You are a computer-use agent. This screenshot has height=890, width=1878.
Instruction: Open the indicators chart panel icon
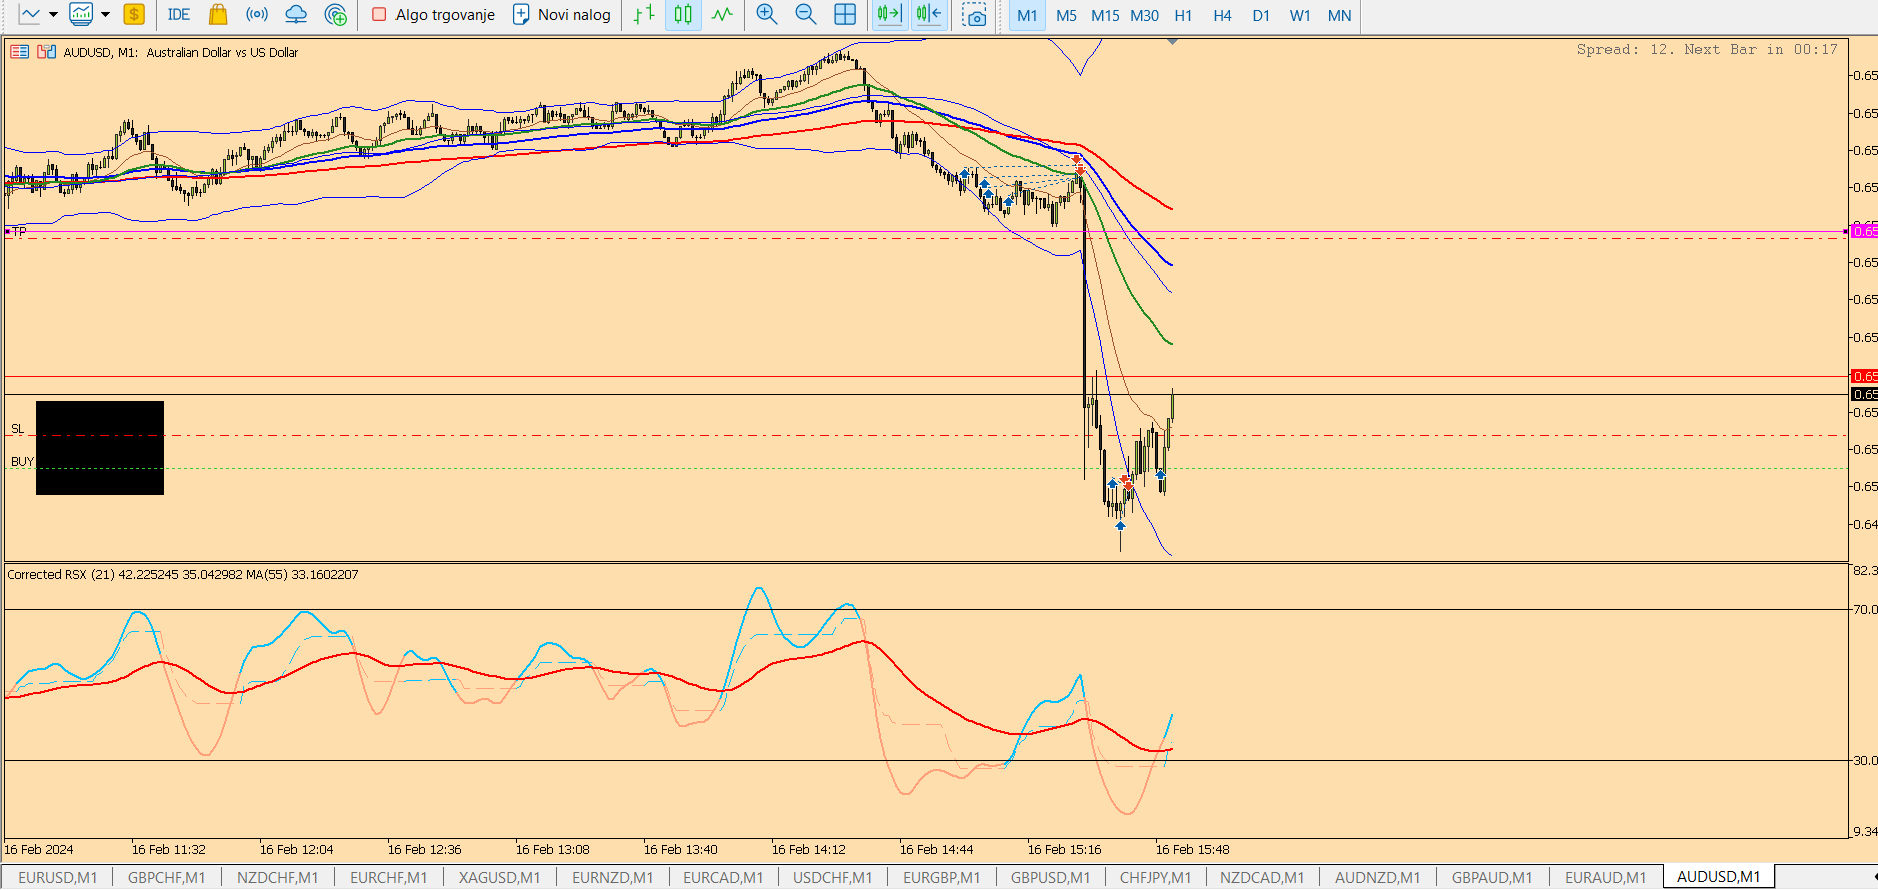pyautogui.click(x=81, y=14)
